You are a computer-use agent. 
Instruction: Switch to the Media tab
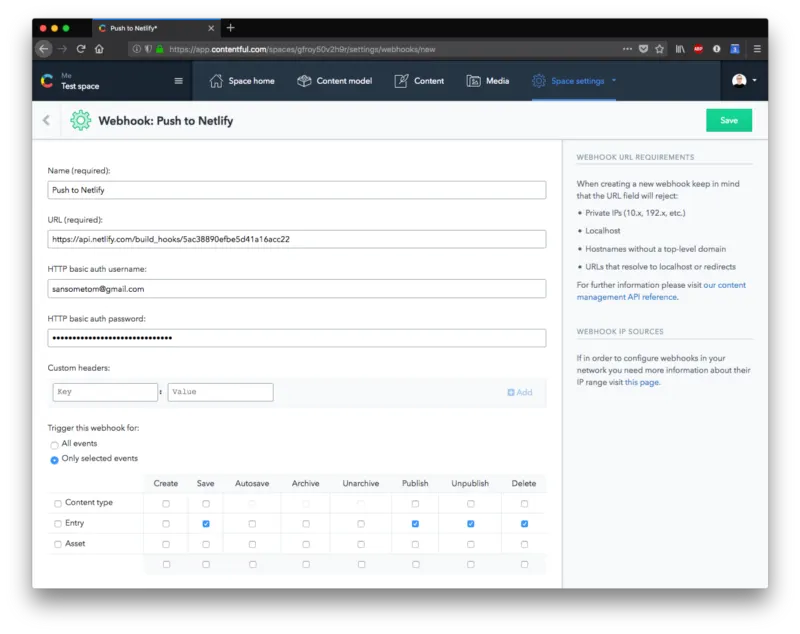pos(488,81)
